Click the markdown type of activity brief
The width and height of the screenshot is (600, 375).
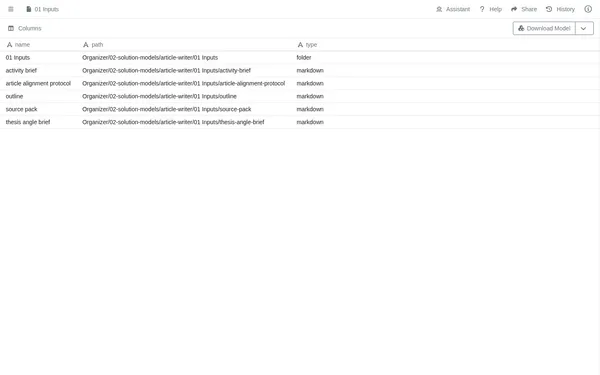point(310,71)
